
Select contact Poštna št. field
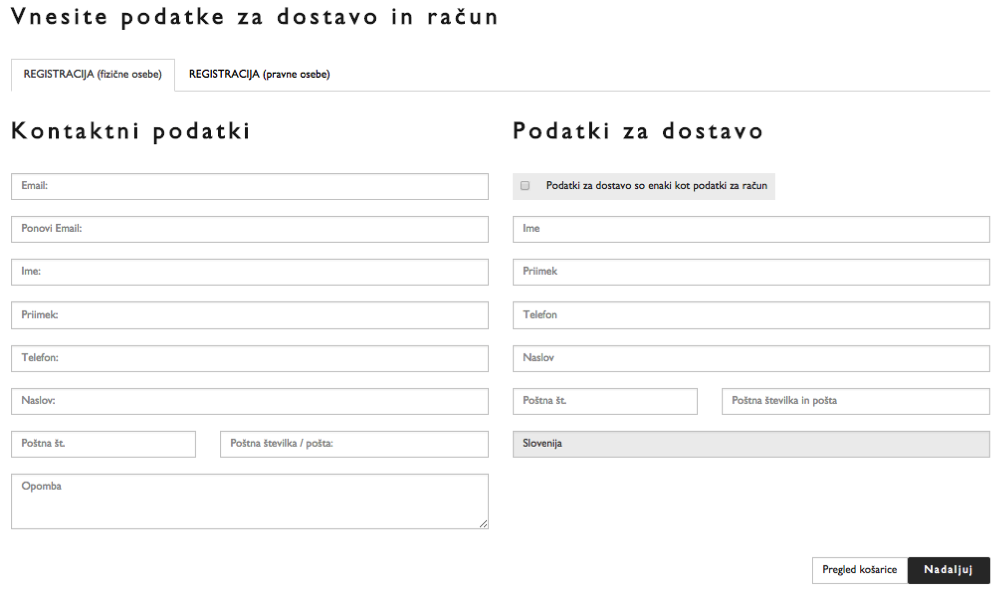[x=103, y=444]
